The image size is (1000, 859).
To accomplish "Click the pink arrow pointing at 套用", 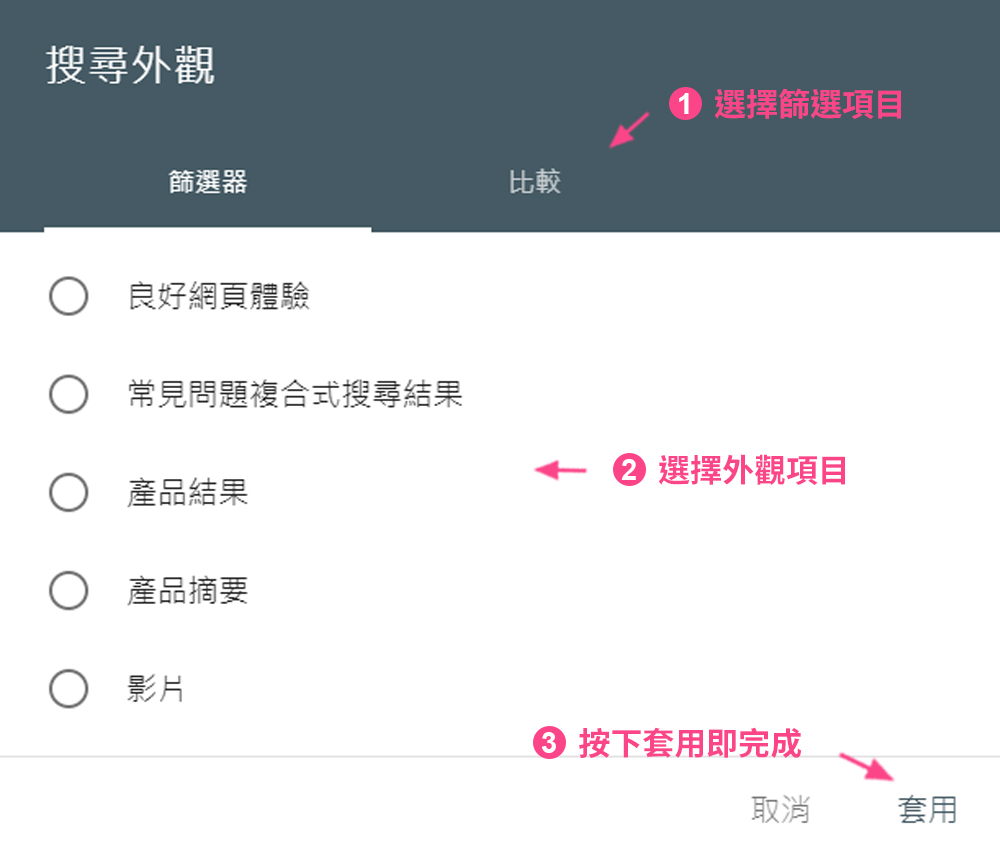I will point(867,767).
